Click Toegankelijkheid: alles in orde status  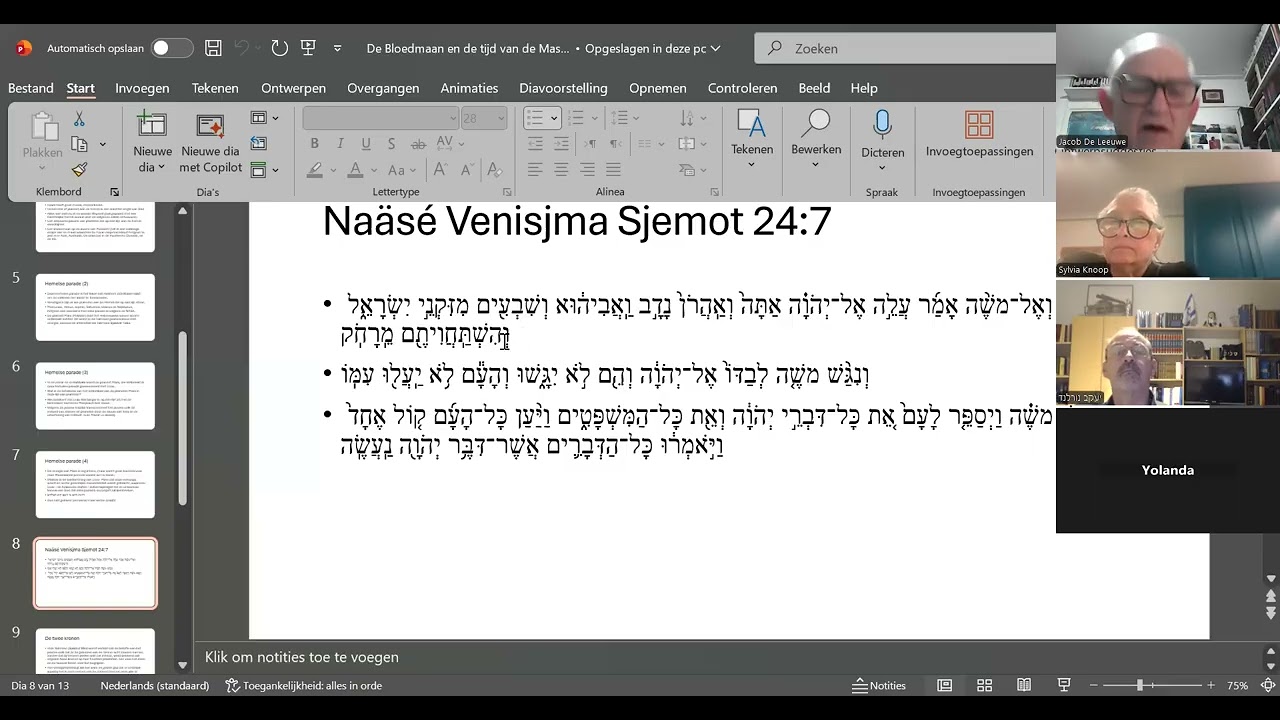pyautogui.click(x=304, y=685)
